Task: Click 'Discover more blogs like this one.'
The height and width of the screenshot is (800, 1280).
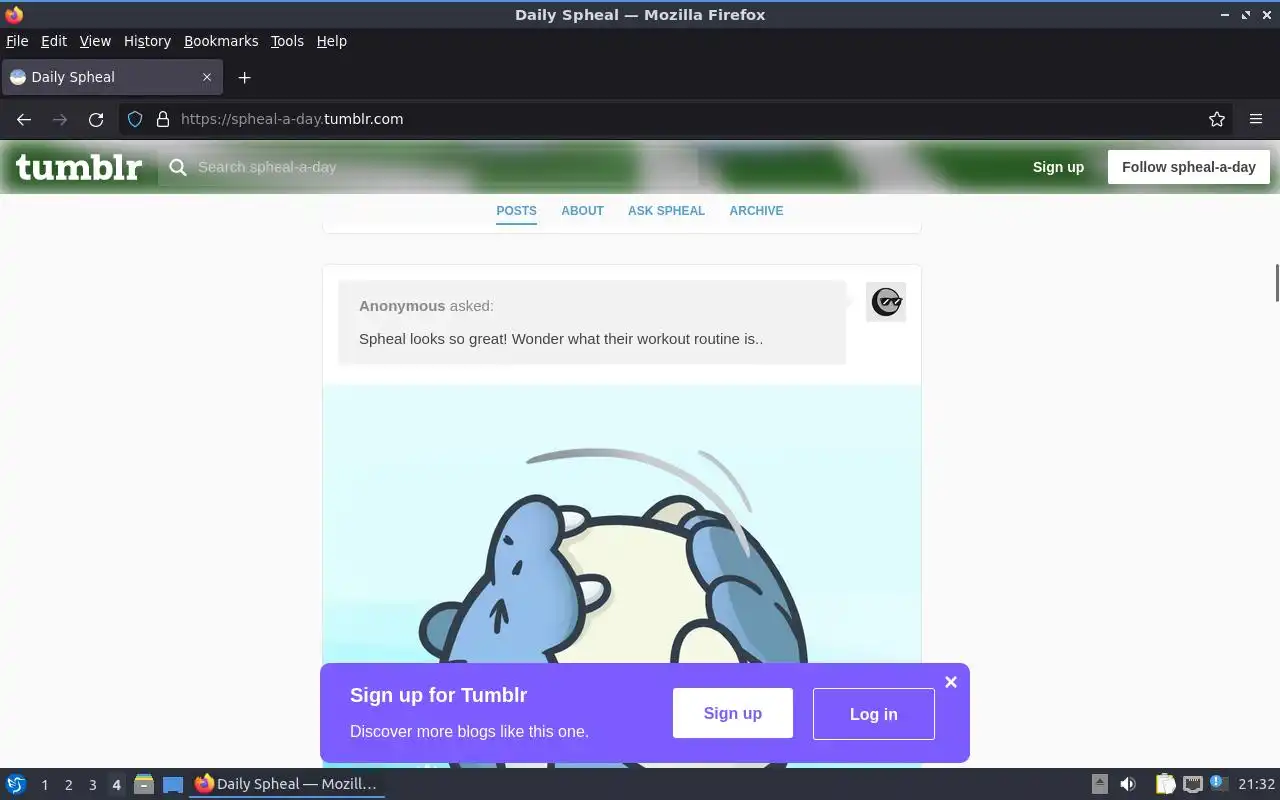Action: [469, 731]
